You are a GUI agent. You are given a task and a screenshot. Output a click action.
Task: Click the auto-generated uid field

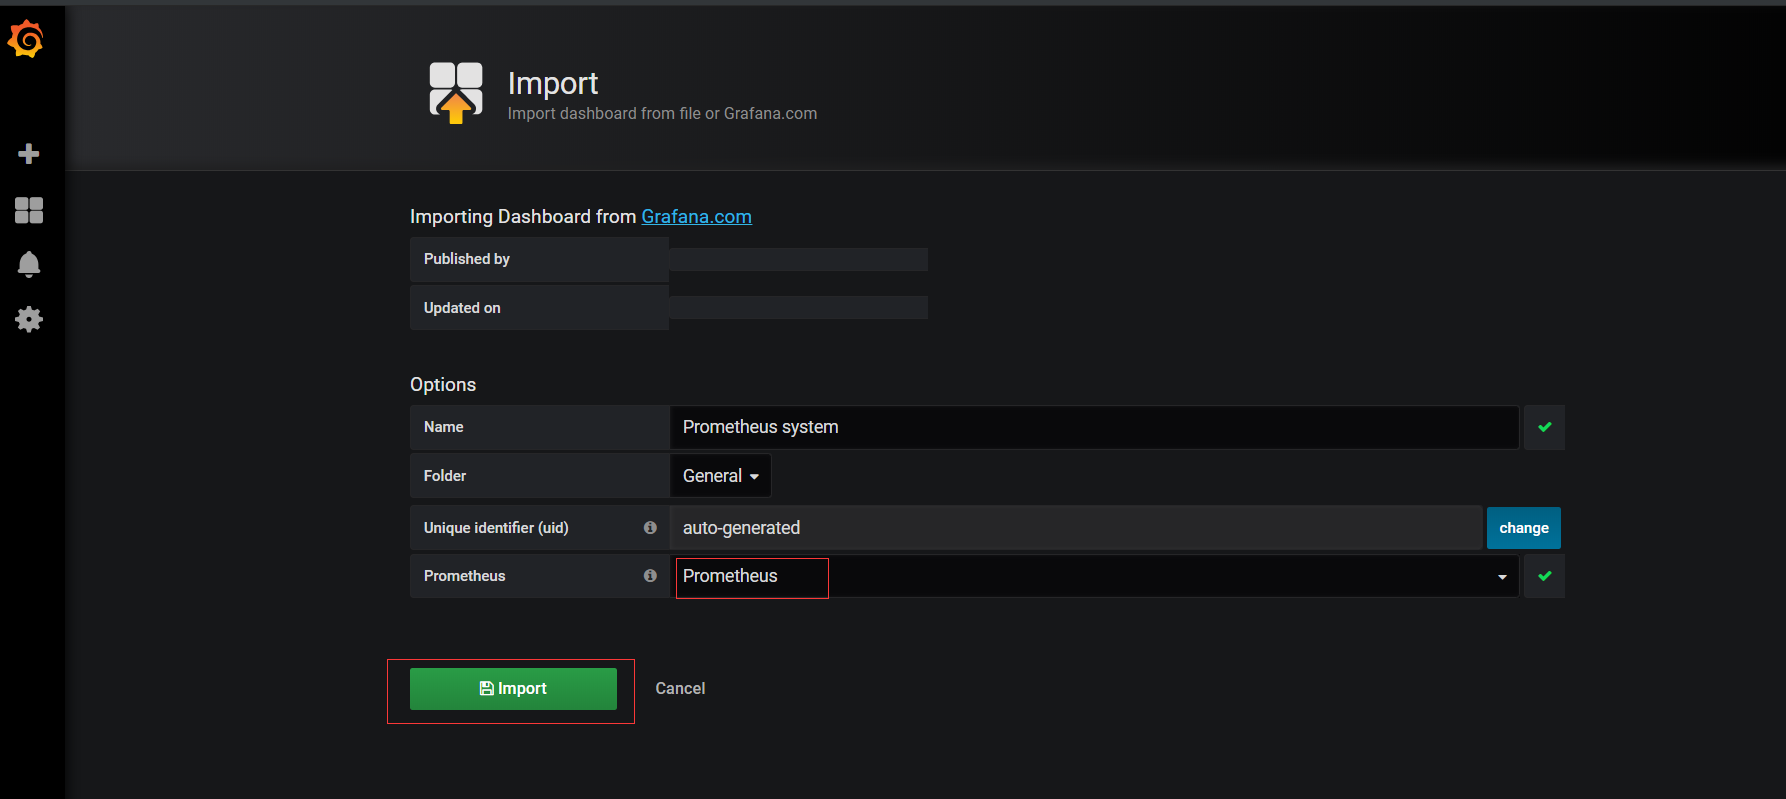pyautogui.click(x=1075, y=528)
